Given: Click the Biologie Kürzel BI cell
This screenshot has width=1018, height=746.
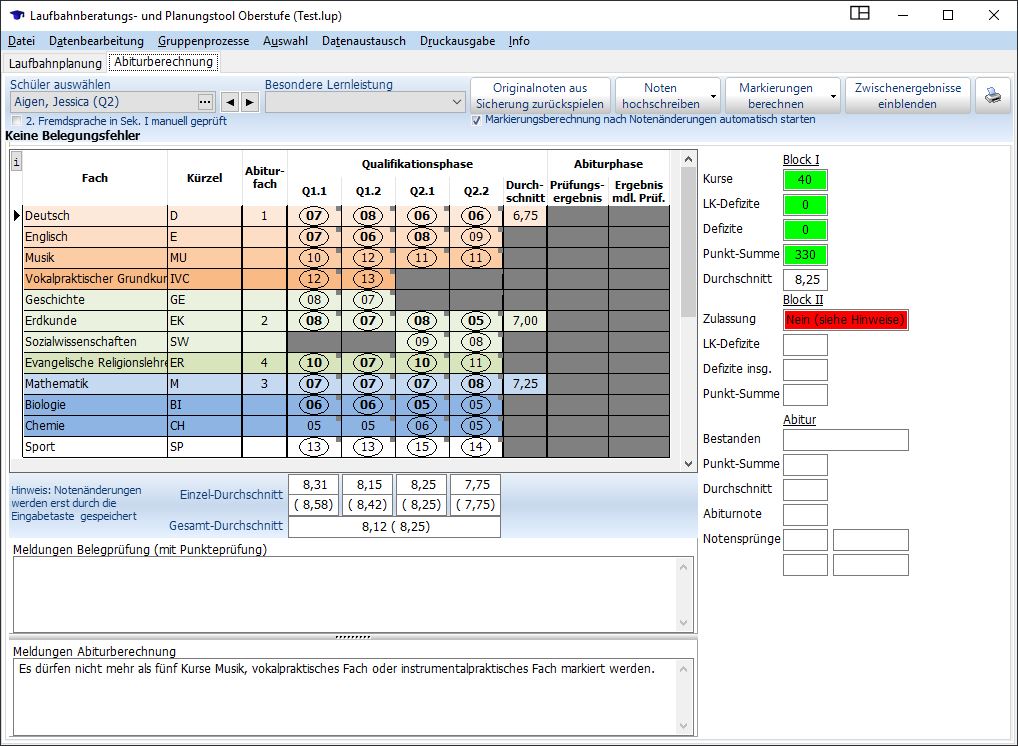Looking at the screenshot, I should pos(205,404).
